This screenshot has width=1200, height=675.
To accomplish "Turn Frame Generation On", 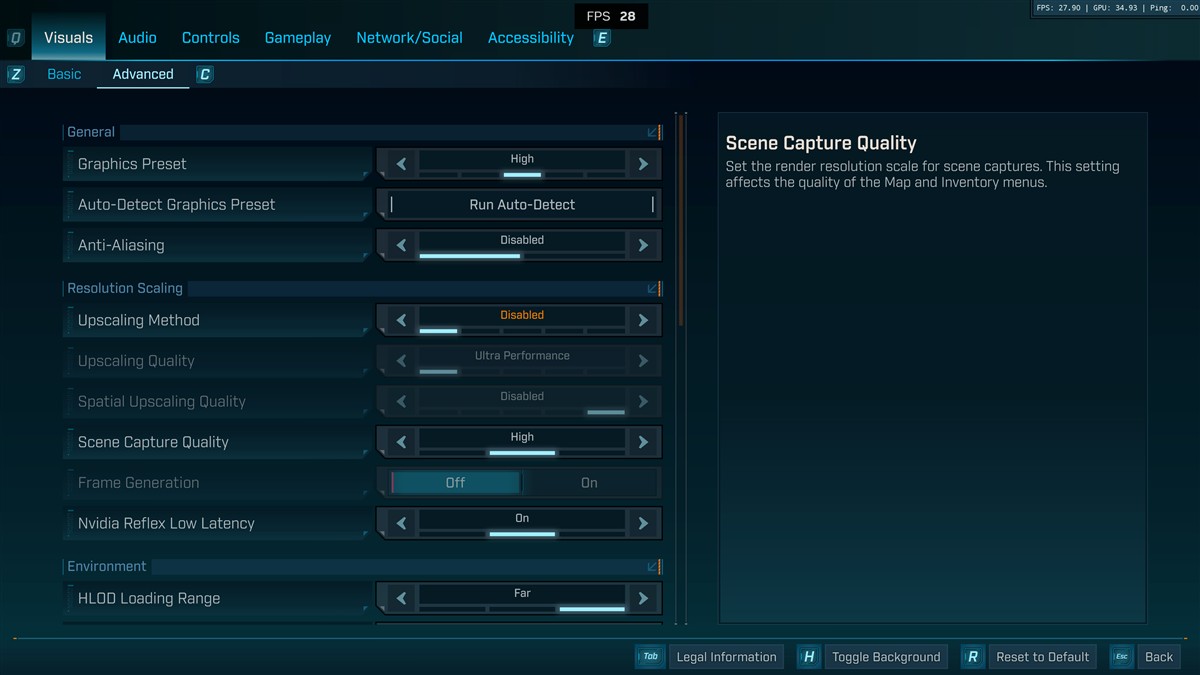I will [x=589, y=483].
